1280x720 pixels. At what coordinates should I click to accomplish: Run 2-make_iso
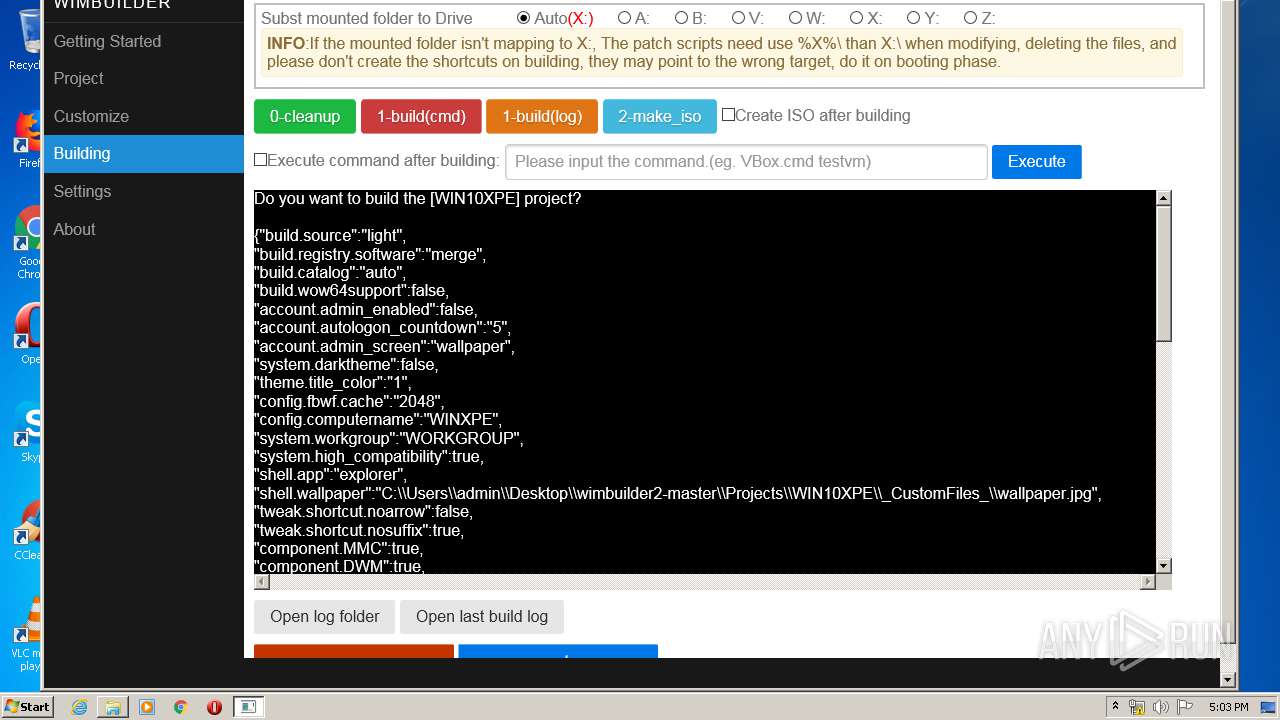660,116
